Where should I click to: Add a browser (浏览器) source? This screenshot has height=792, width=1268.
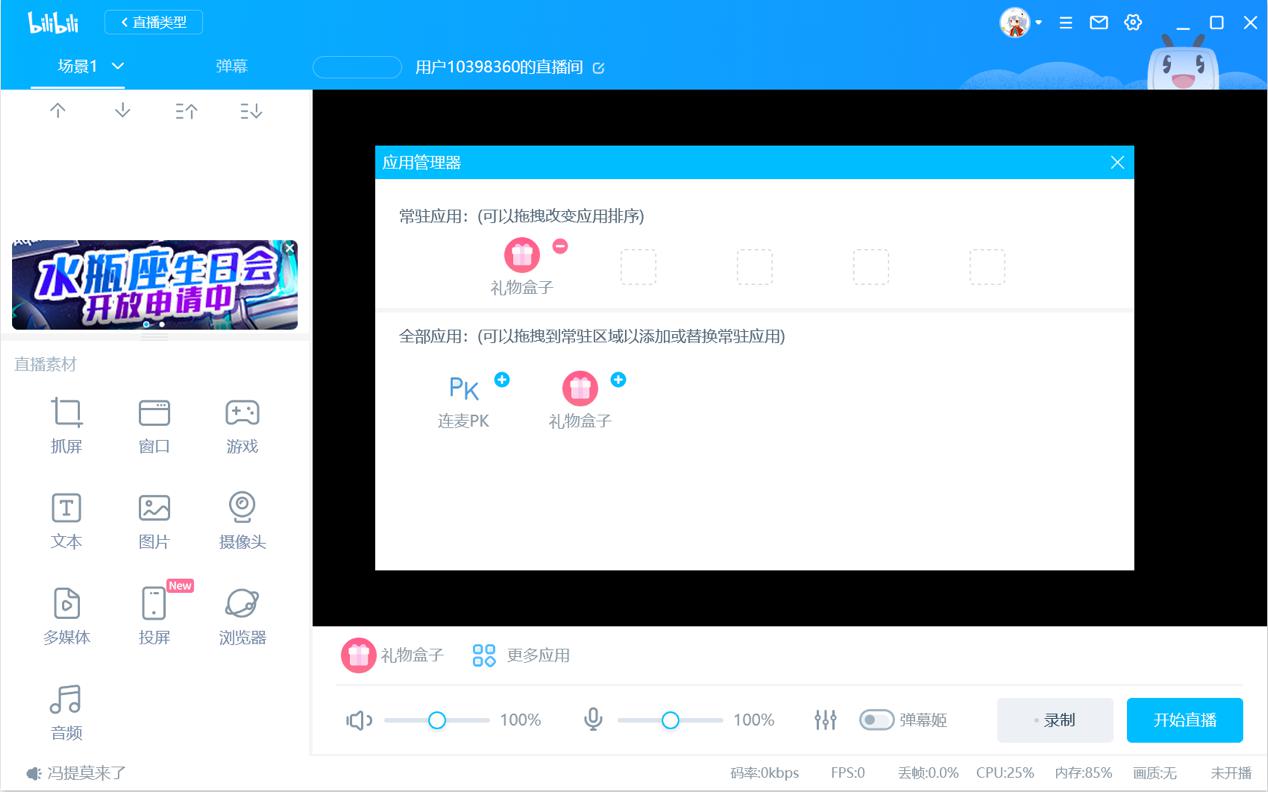[242, 616]
